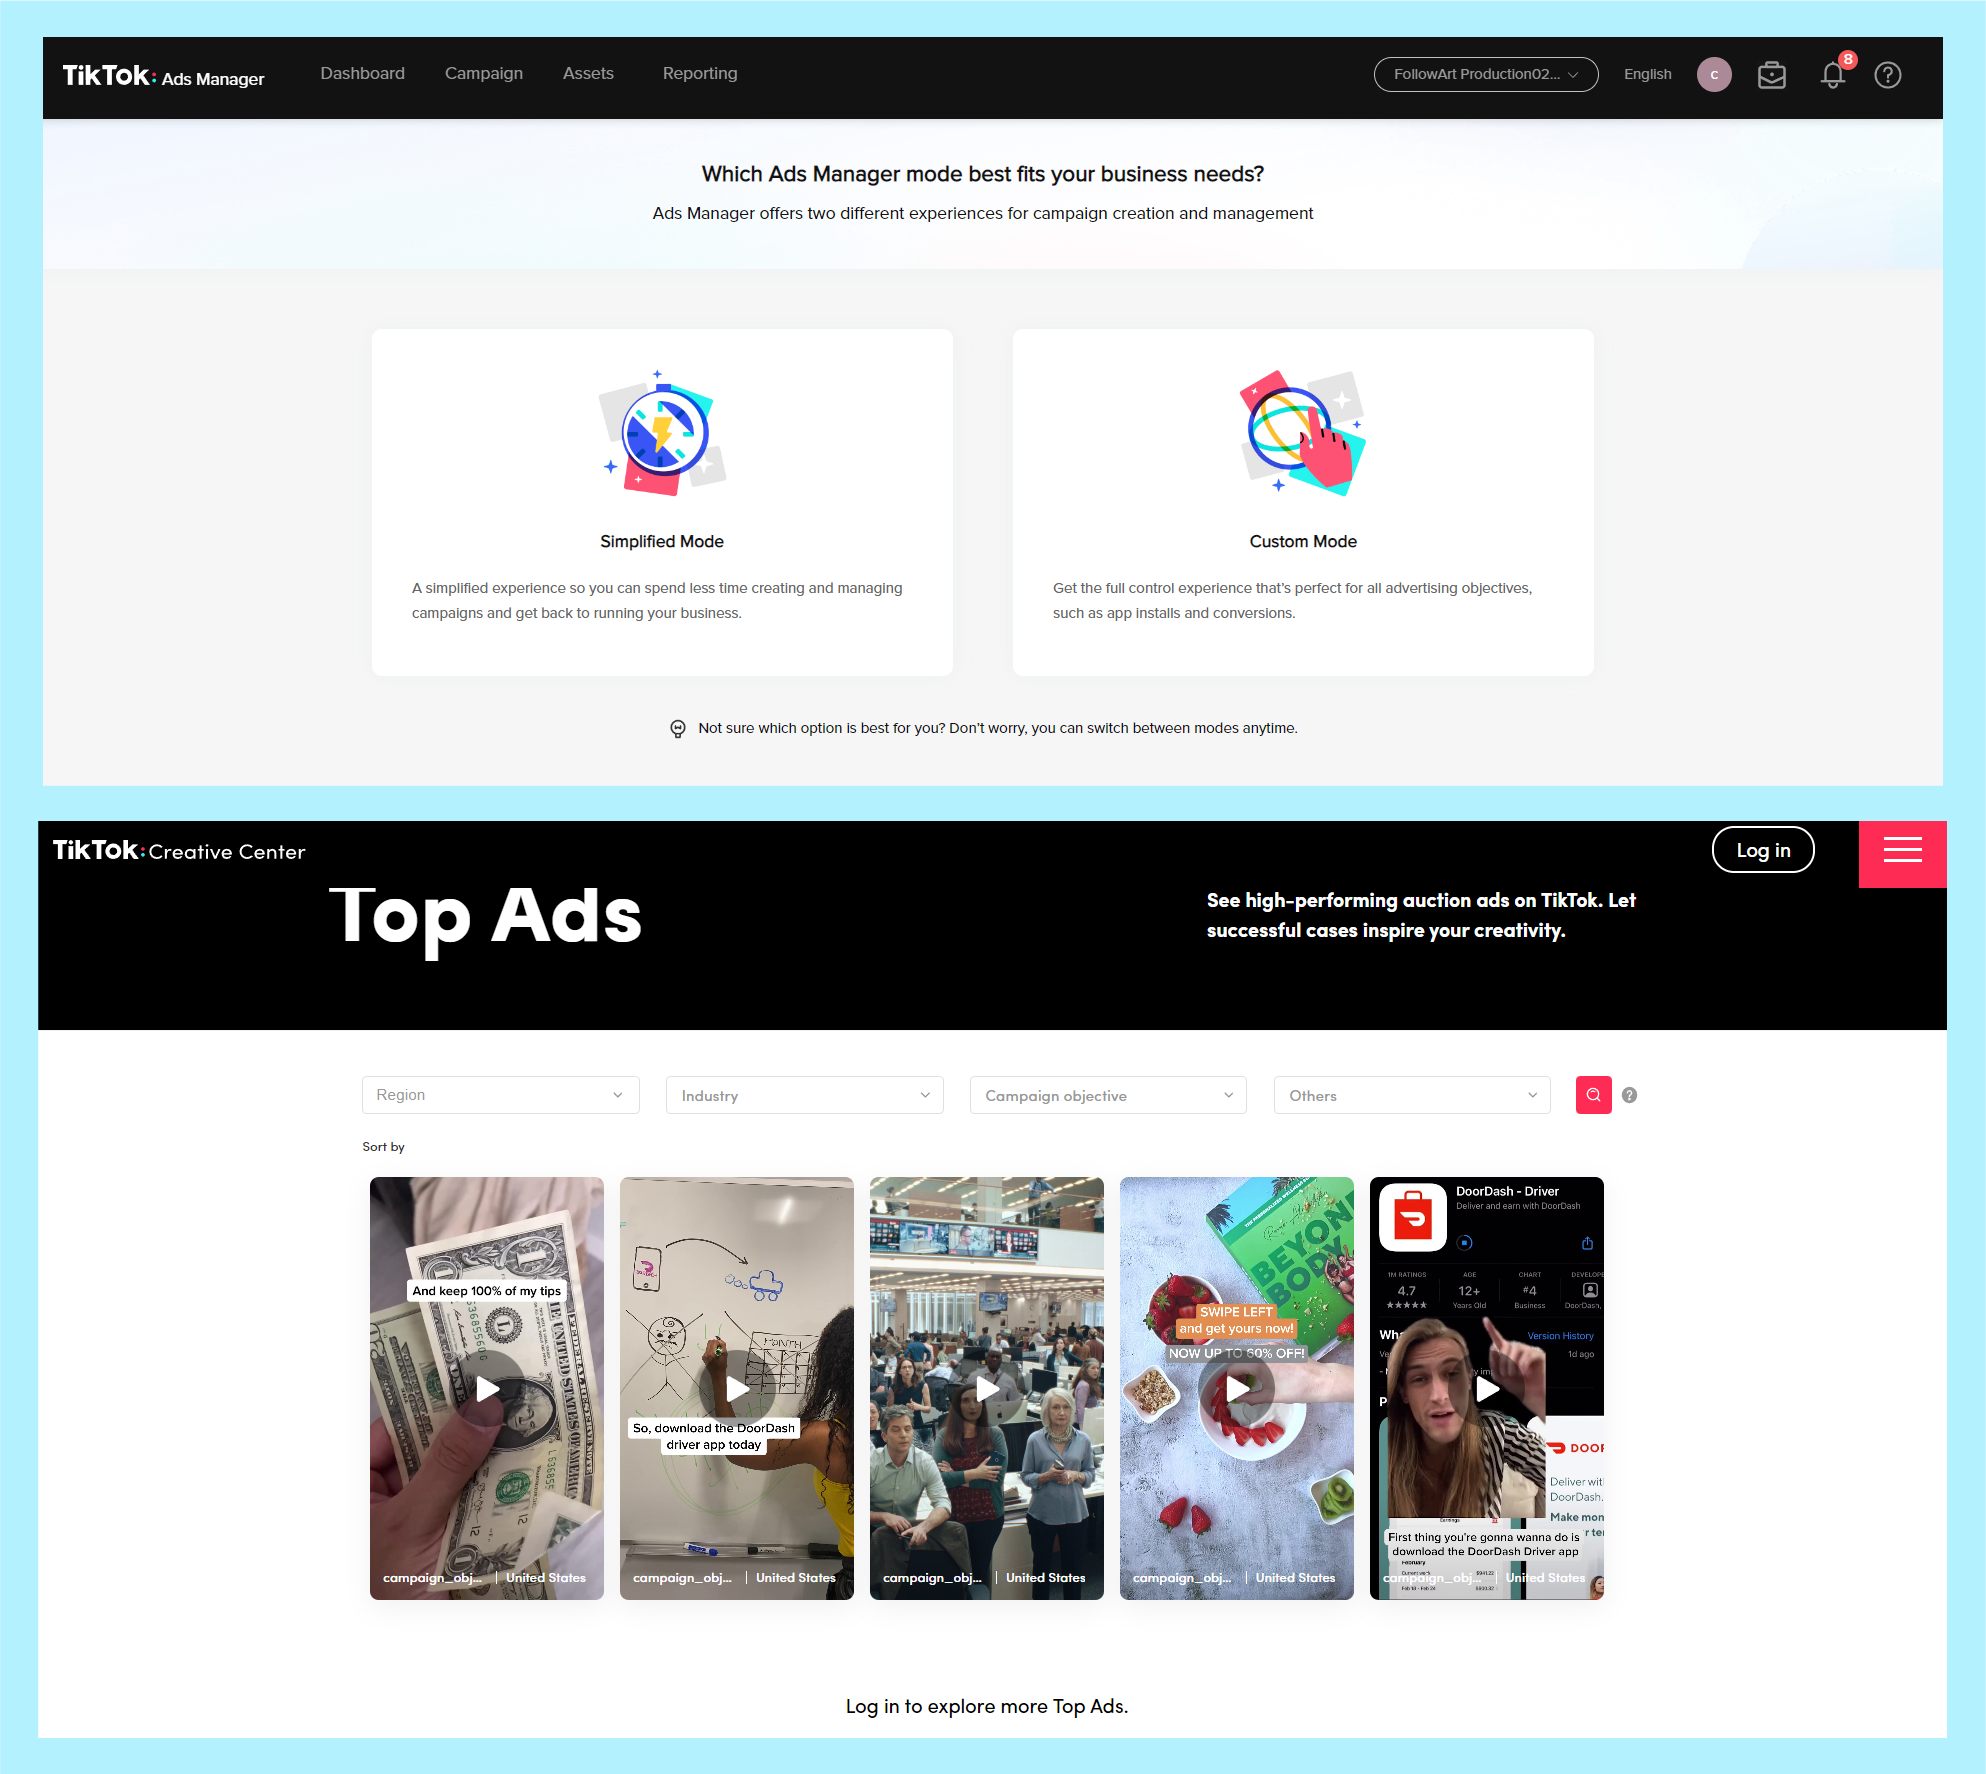The image size is (1986, 1774).
Task: Open the Reporting menu item
Action: [699, 74]
